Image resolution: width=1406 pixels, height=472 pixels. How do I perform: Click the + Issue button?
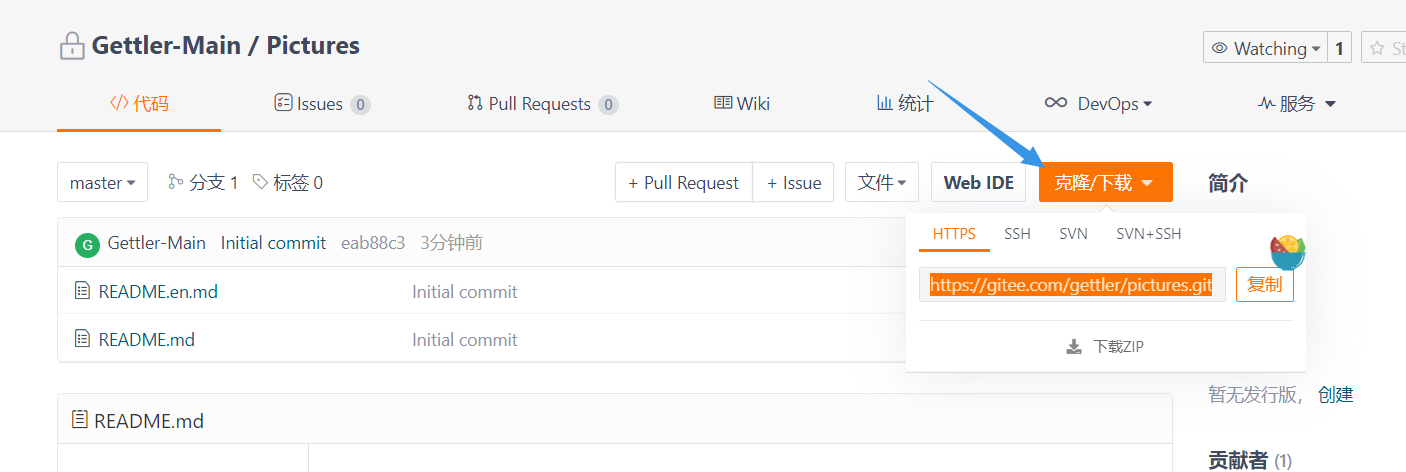(x=794, y=182)
